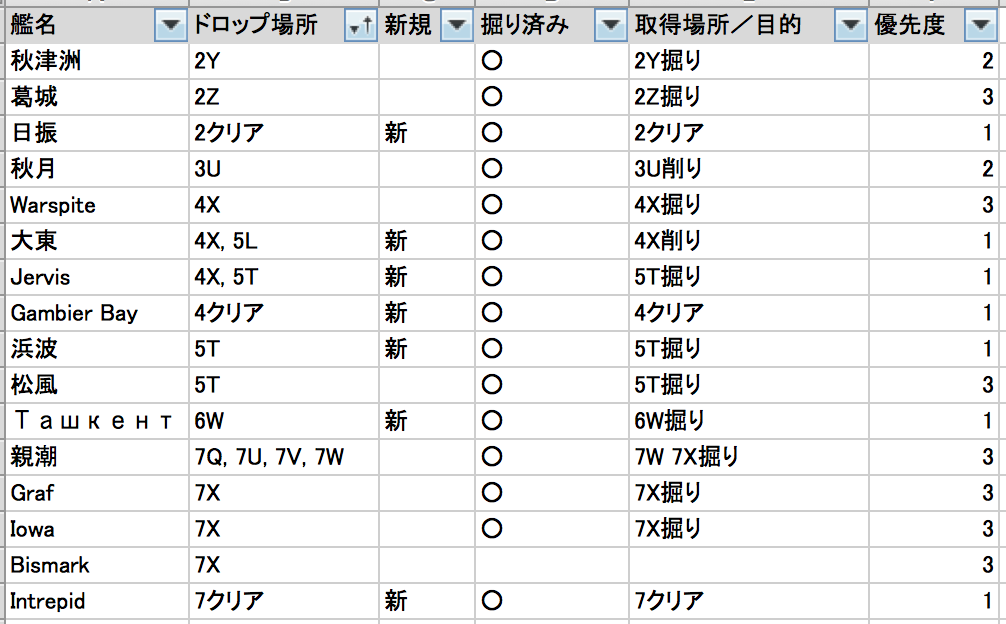Click drop location cell 2Z

coord(284,97)
